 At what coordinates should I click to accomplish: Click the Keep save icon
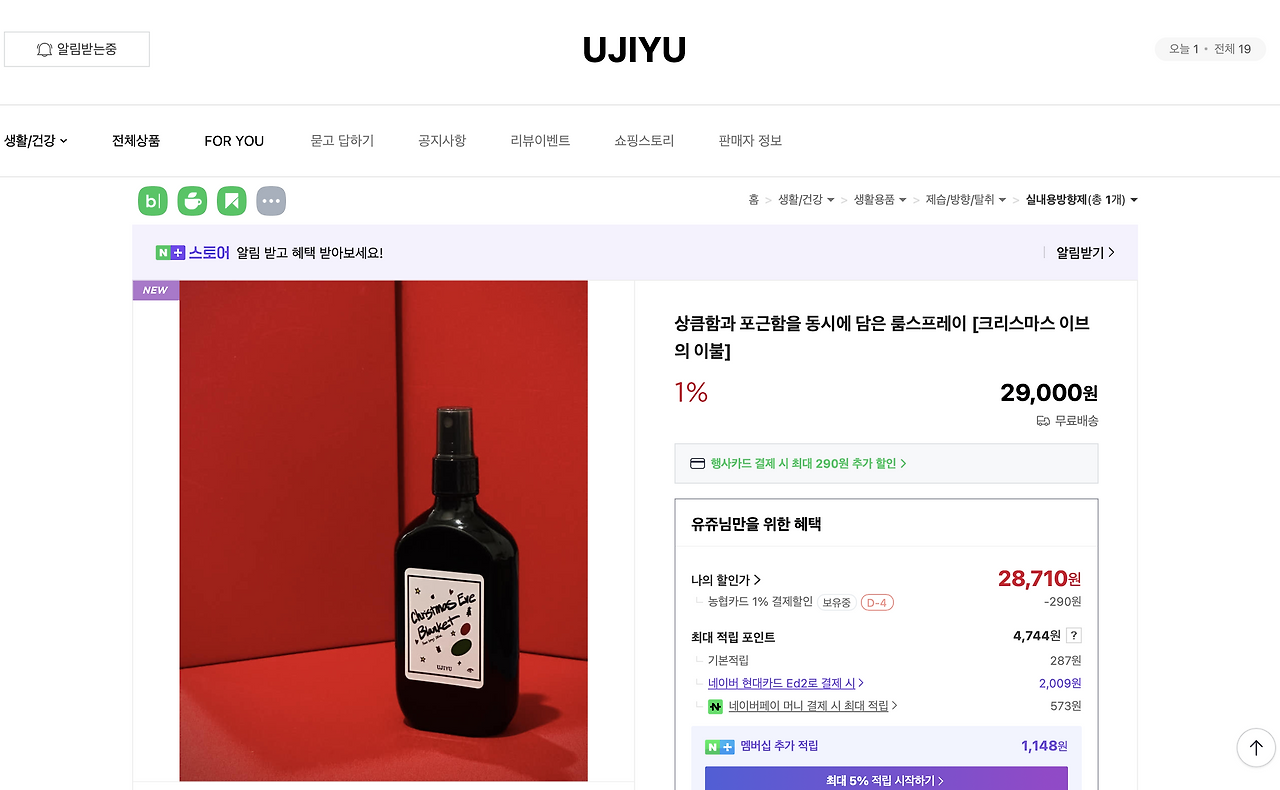pos(231,201)
